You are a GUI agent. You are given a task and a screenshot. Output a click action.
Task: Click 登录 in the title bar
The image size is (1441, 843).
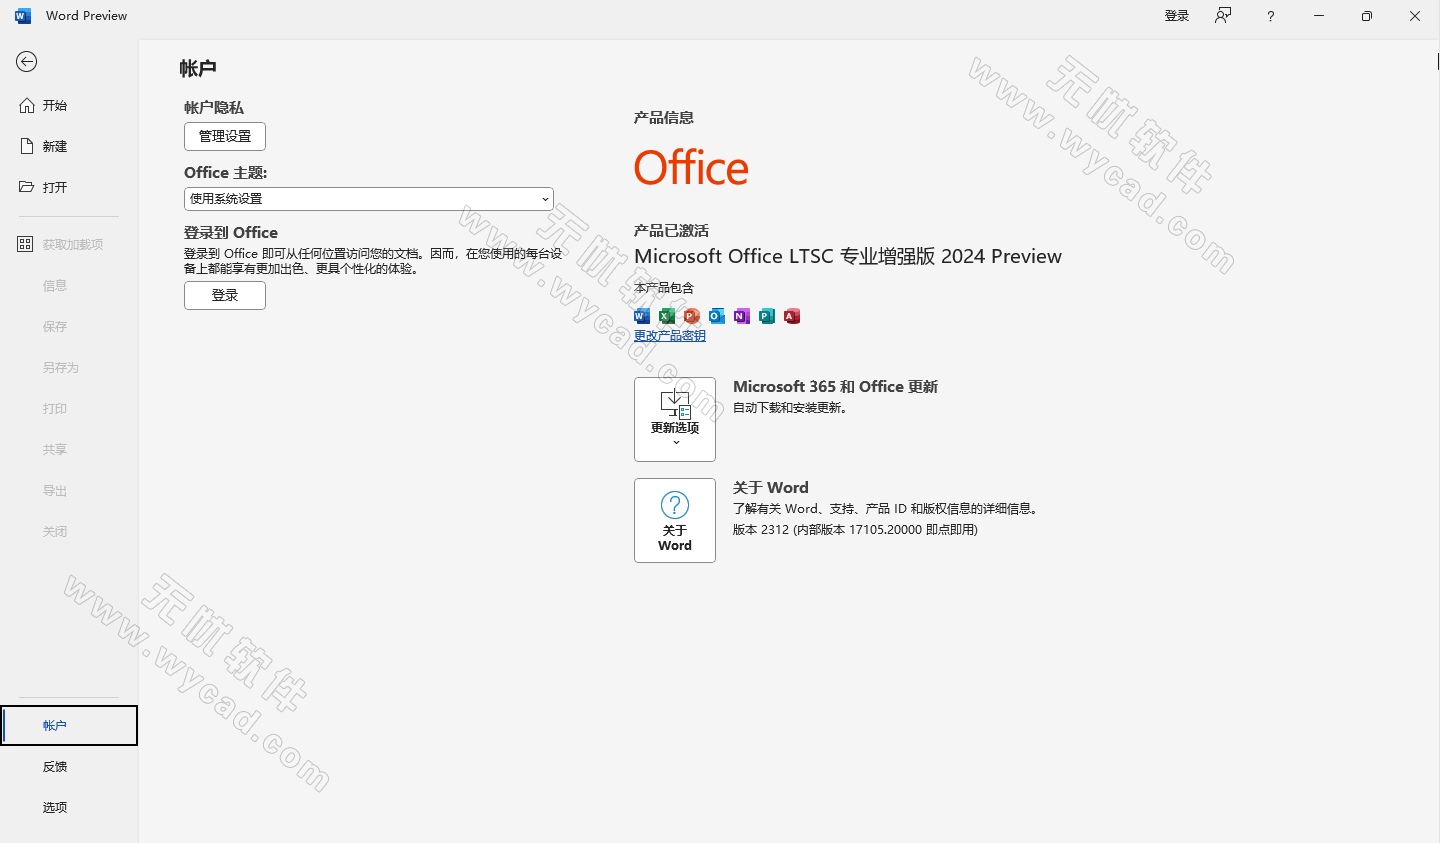tap(1177, 16)
